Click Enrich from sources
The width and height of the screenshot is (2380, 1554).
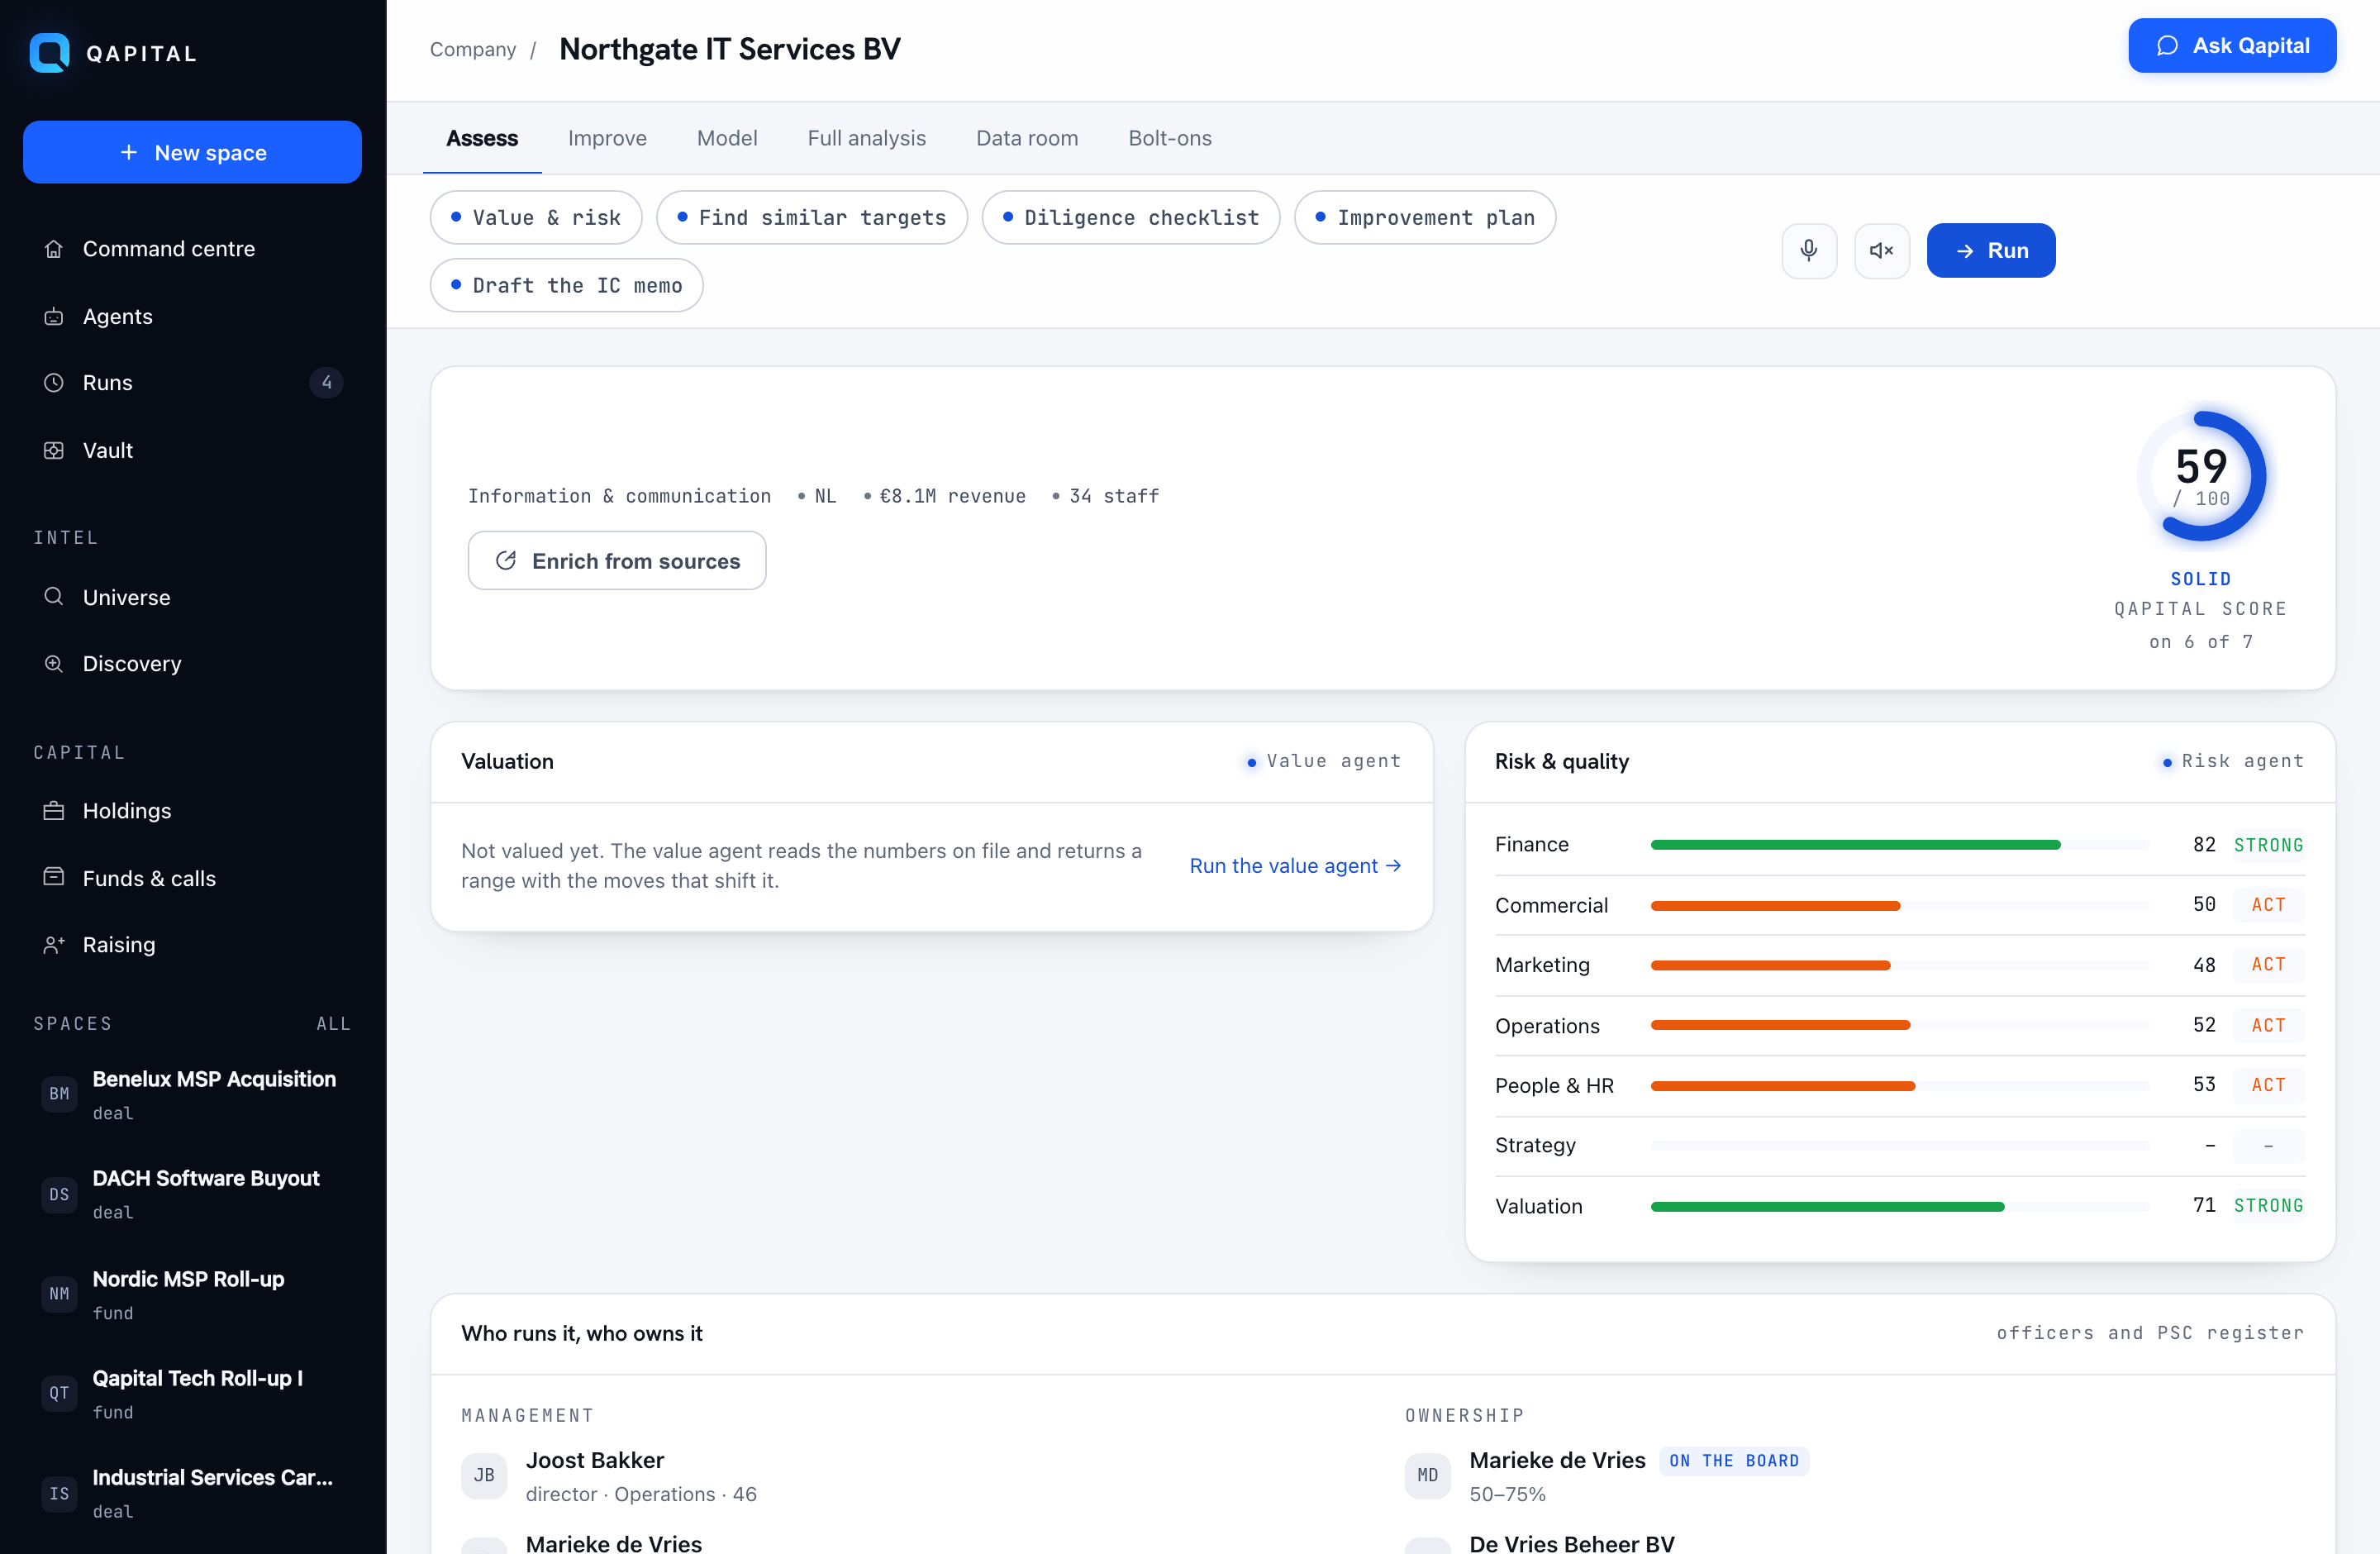pyautogui.click(x=617, y=561)
